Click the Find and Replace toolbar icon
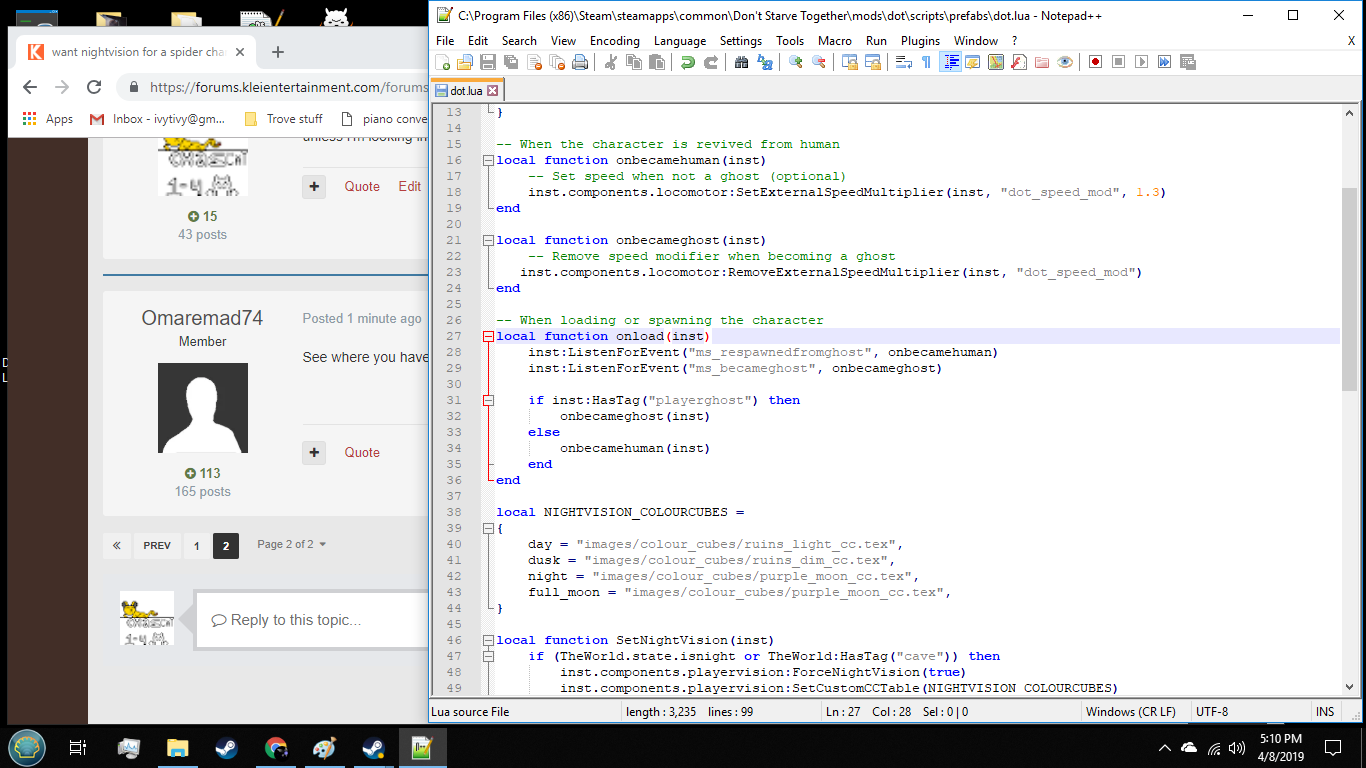The image size is (1366, 768). 765,62
